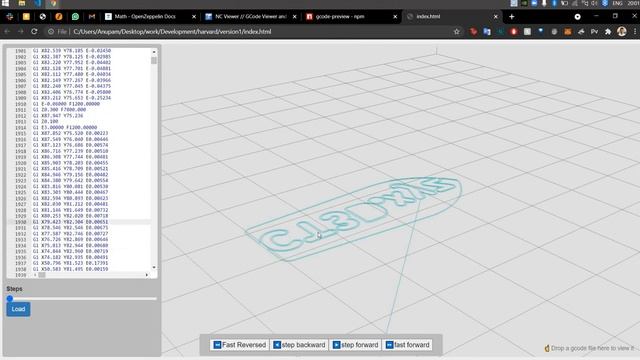Click the white square extension icon
The height and width of the screenshot is (360, 640).
527,31
